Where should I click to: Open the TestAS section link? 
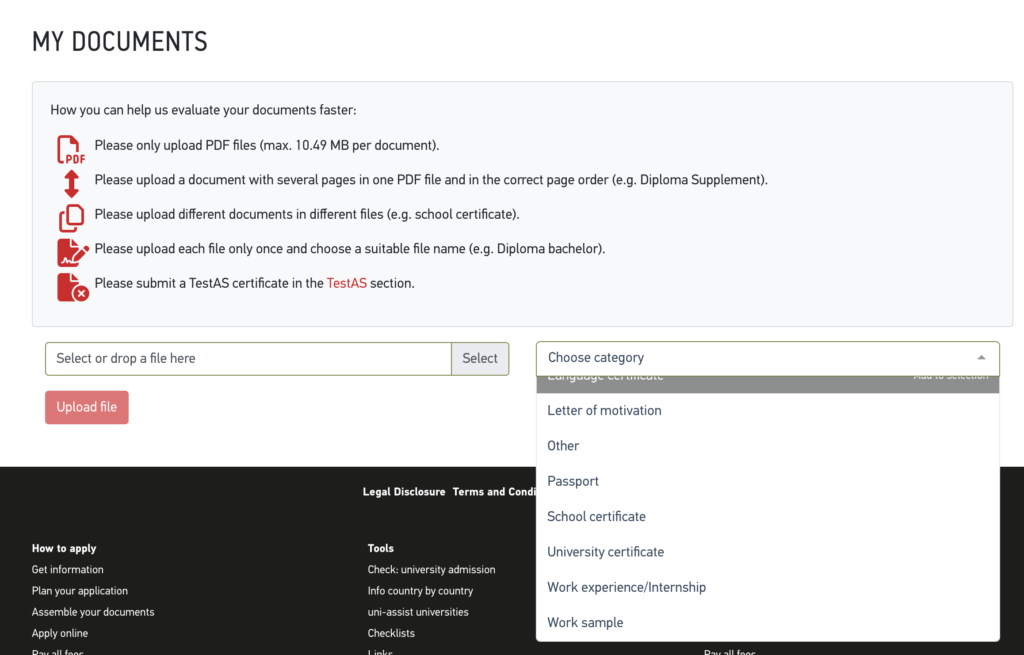(346, 283)
